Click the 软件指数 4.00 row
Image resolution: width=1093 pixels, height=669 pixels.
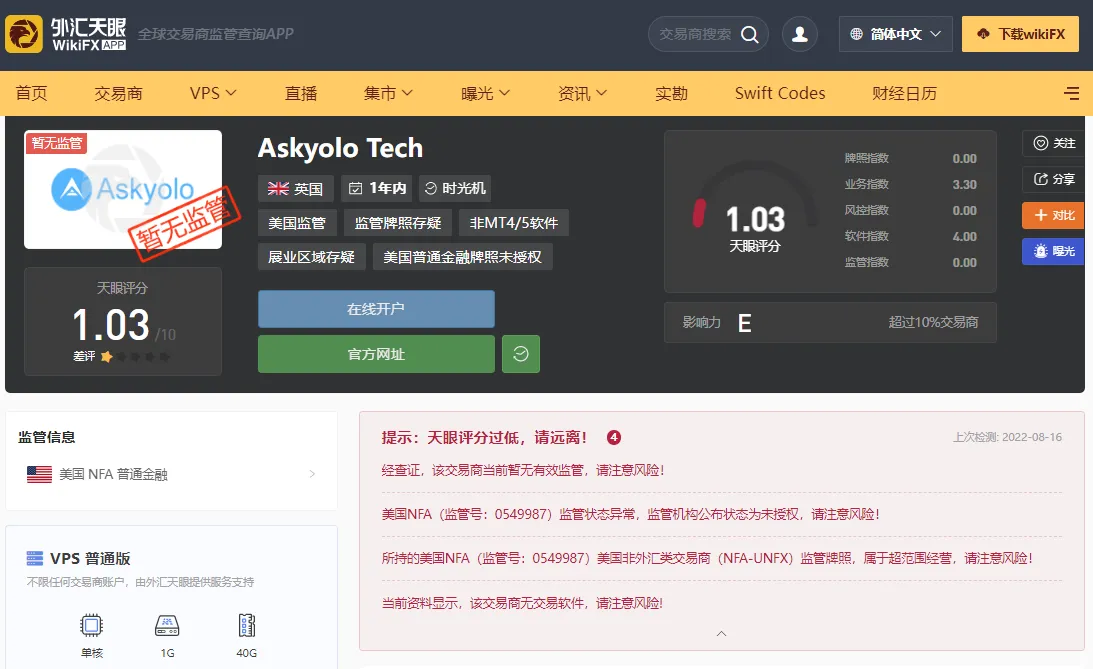click(x=910, y=236)
